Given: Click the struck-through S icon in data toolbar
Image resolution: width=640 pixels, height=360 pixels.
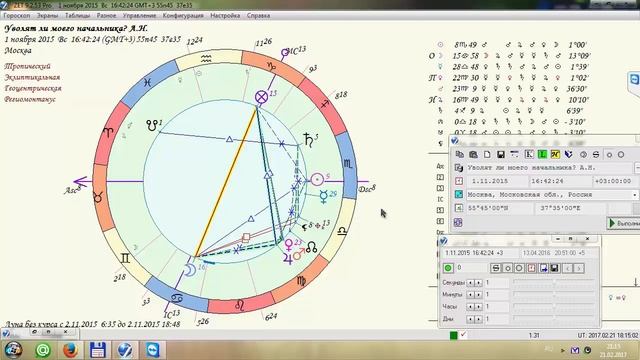Looking at the screenshot, I should click(x=596, y=154).
